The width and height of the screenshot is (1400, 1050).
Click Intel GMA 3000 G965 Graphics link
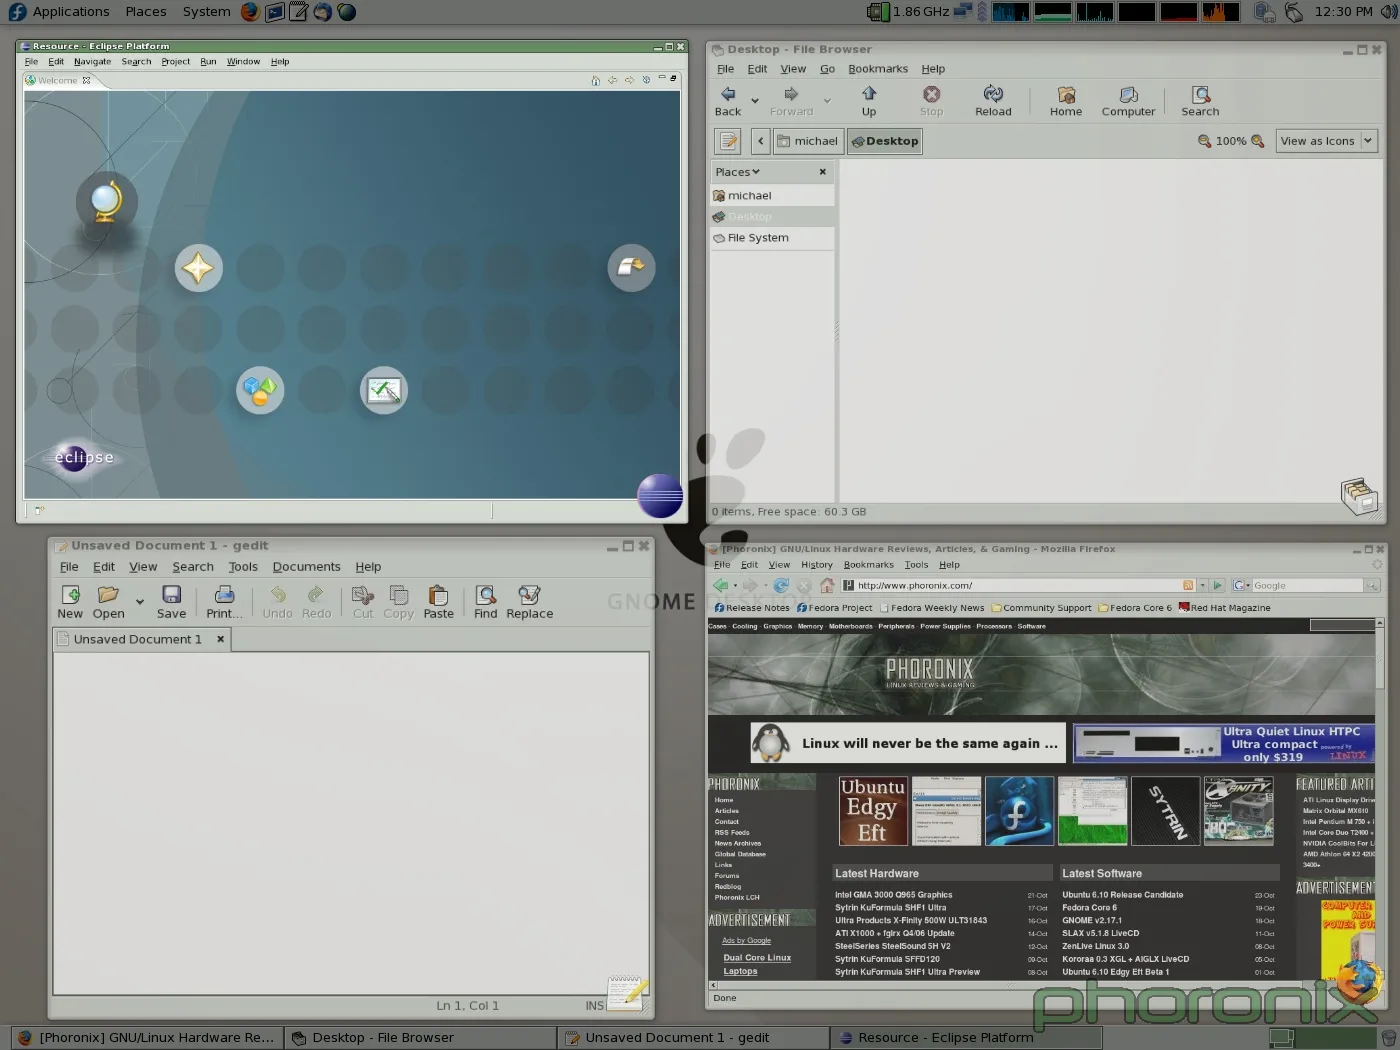pyautogui.click(x=893, y=895)
